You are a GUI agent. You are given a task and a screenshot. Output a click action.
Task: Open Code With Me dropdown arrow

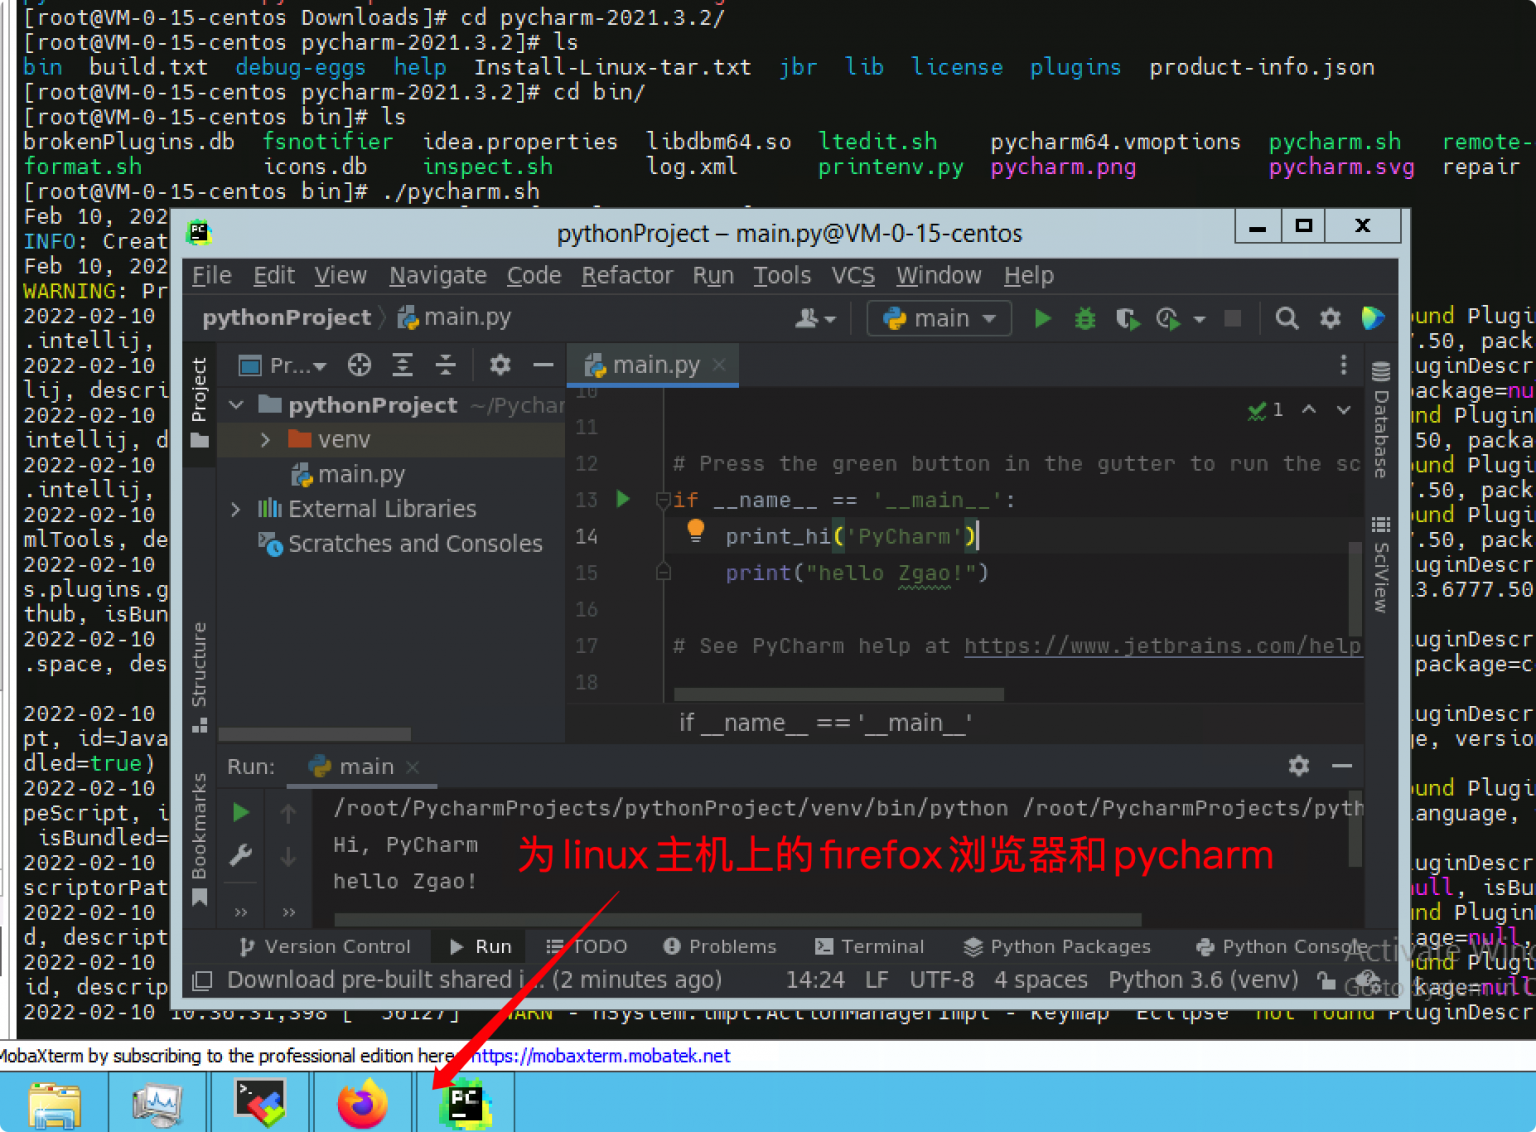[830, 320]
